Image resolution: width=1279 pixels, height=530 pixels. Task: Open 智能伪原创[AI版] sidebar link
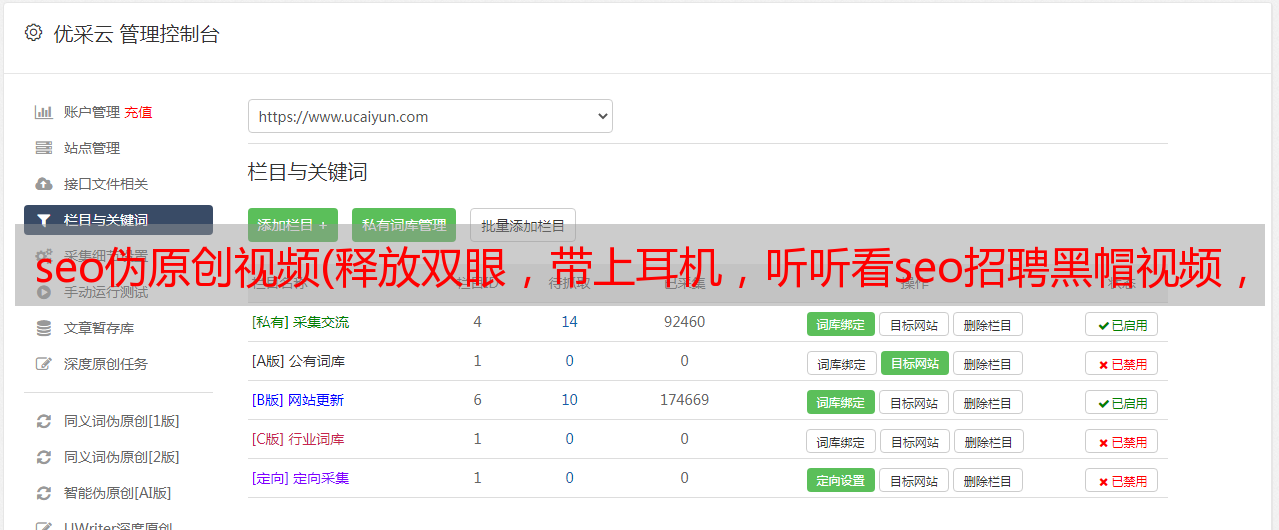pyautogui.click(x=118, y=493)
